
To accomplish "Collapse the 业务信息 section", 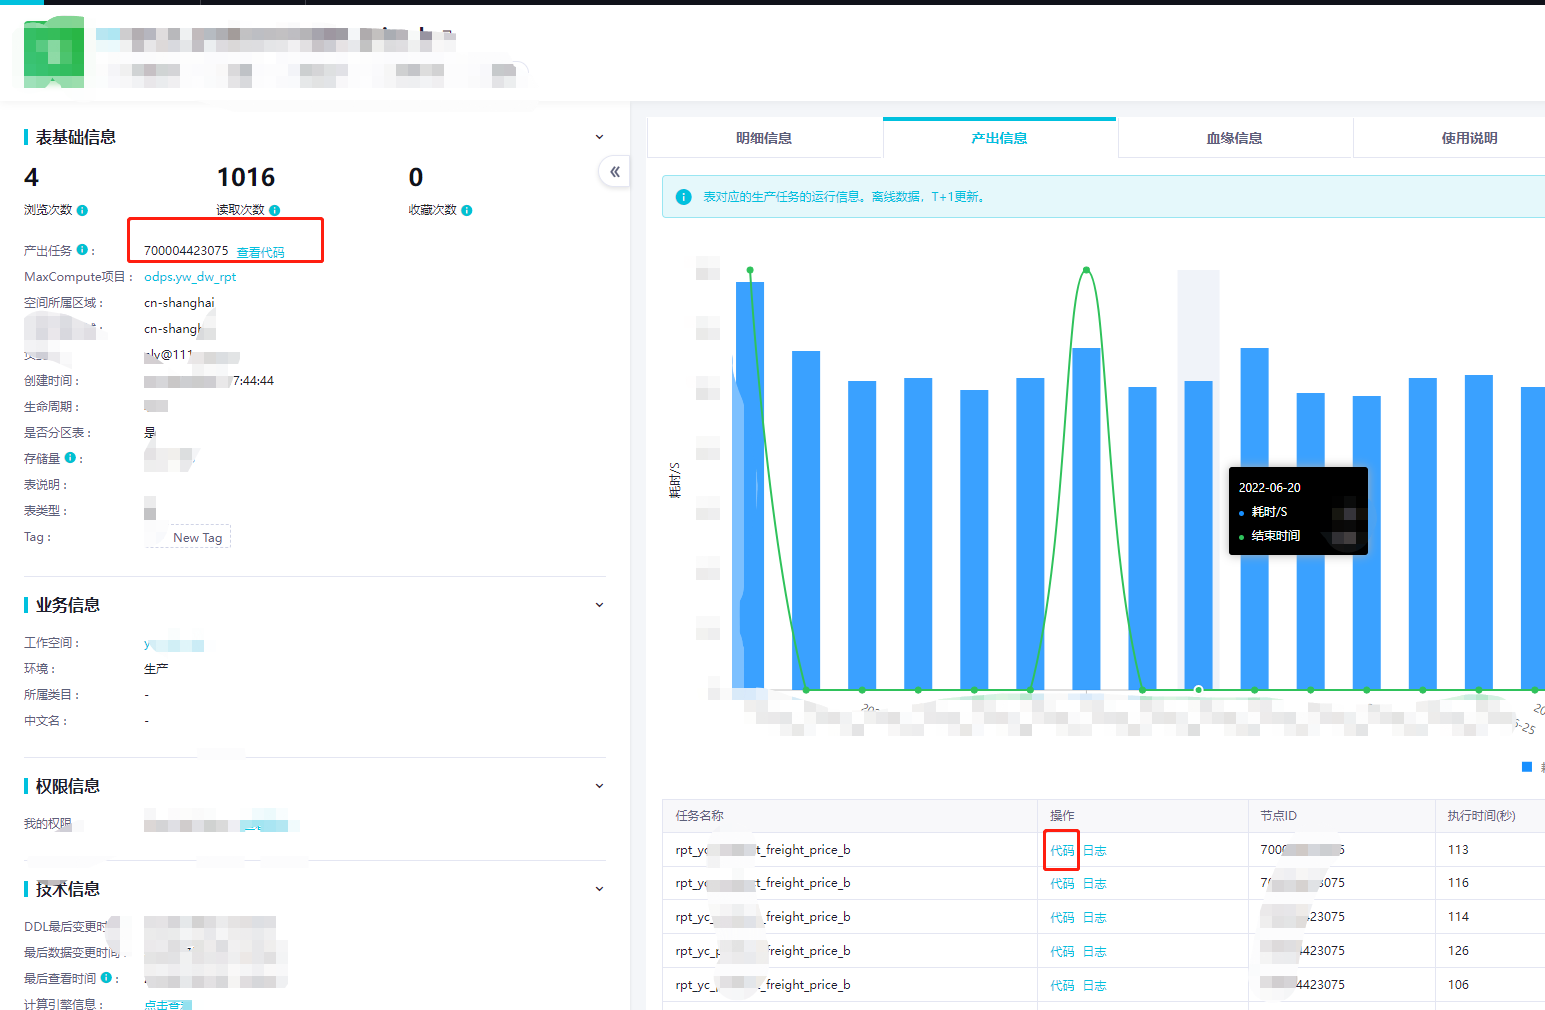I will point(599,605).
